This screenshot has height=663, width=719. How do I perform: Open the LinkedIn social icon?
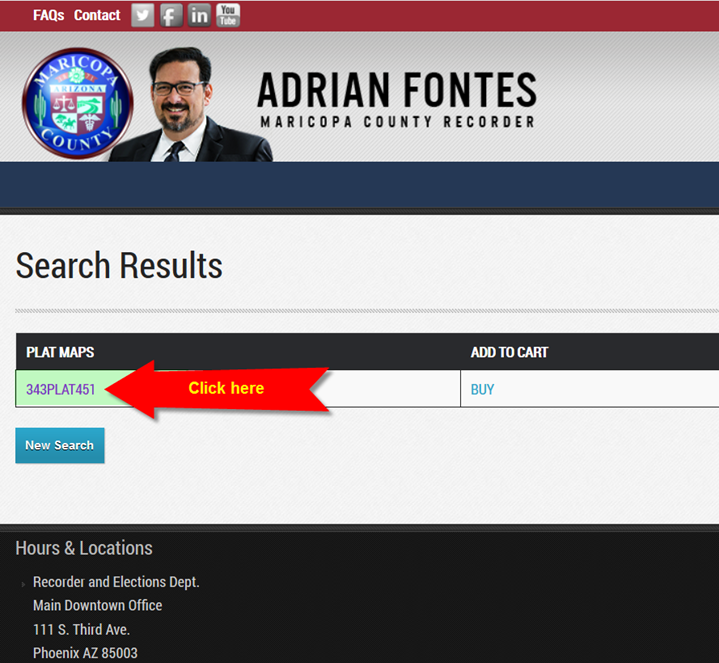200,15
